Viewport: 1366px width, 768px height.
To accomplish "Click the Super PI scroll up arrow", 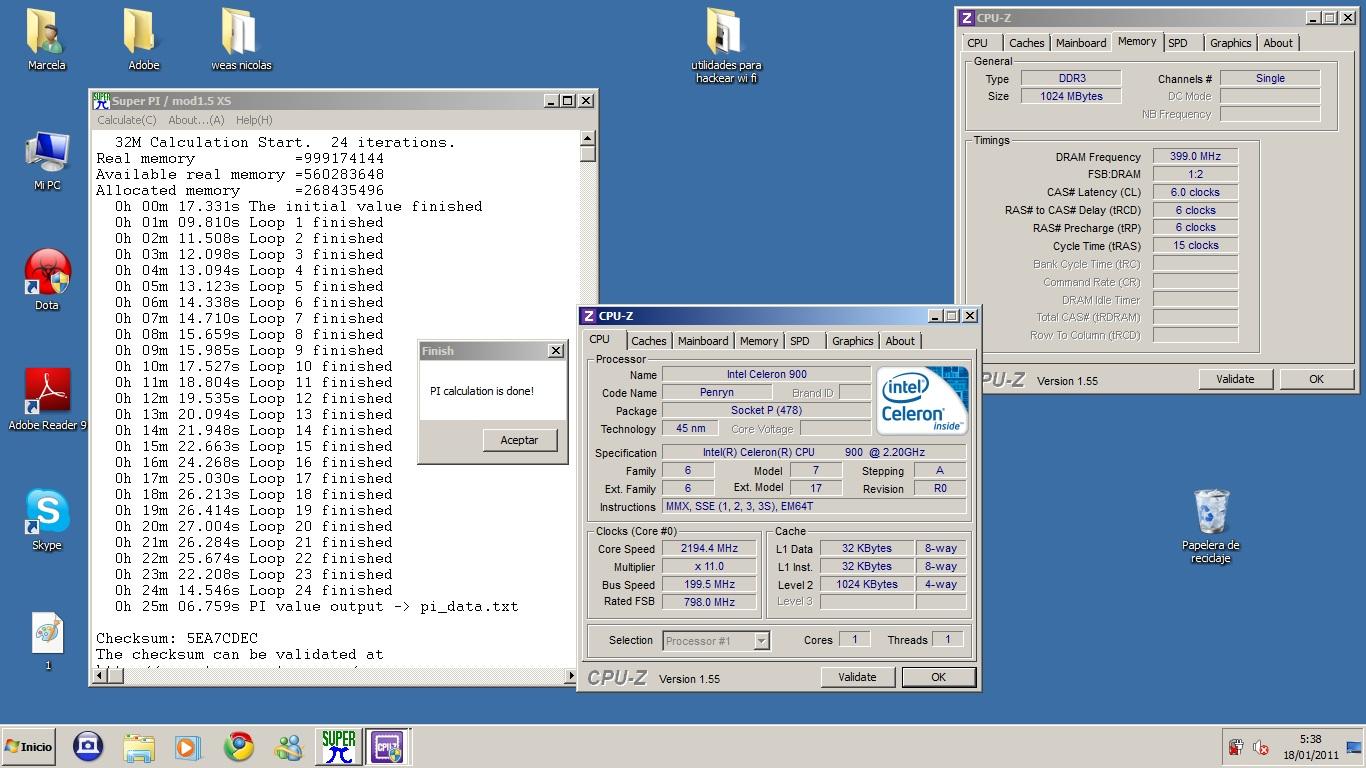I will (x=588, y=139).
